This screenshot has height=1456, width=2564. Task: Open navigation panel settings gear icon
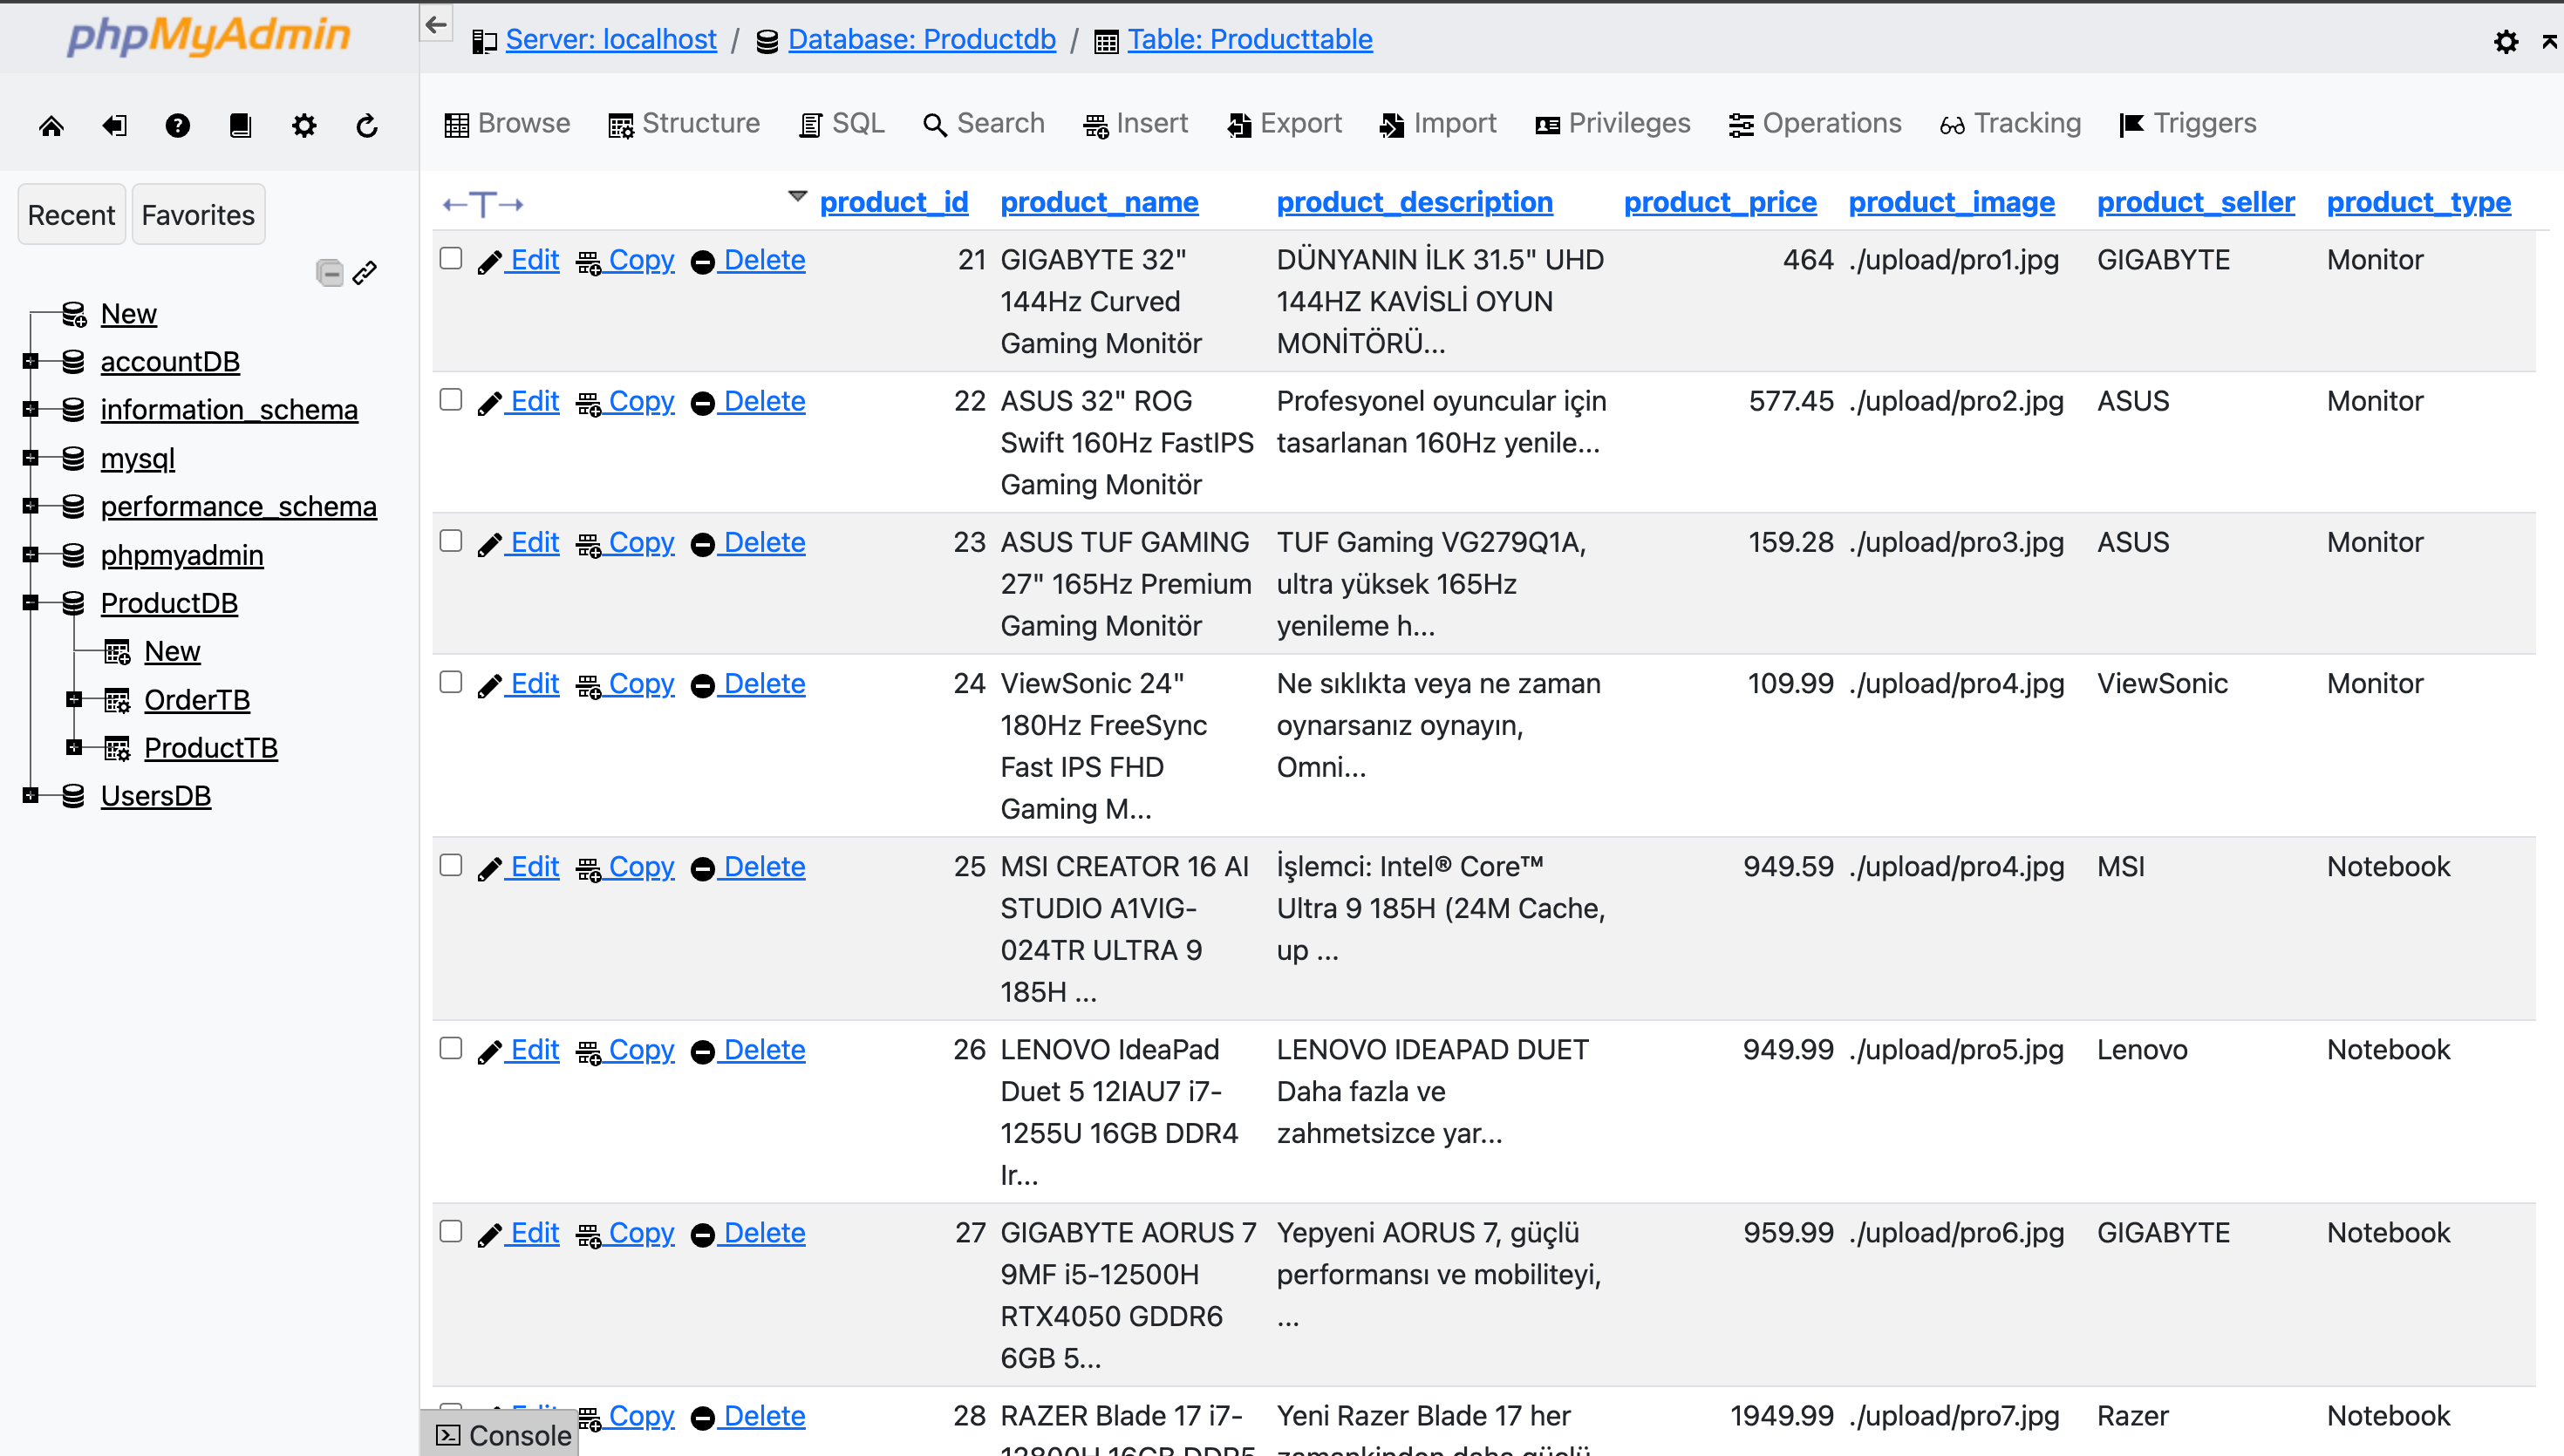point(304,126)
